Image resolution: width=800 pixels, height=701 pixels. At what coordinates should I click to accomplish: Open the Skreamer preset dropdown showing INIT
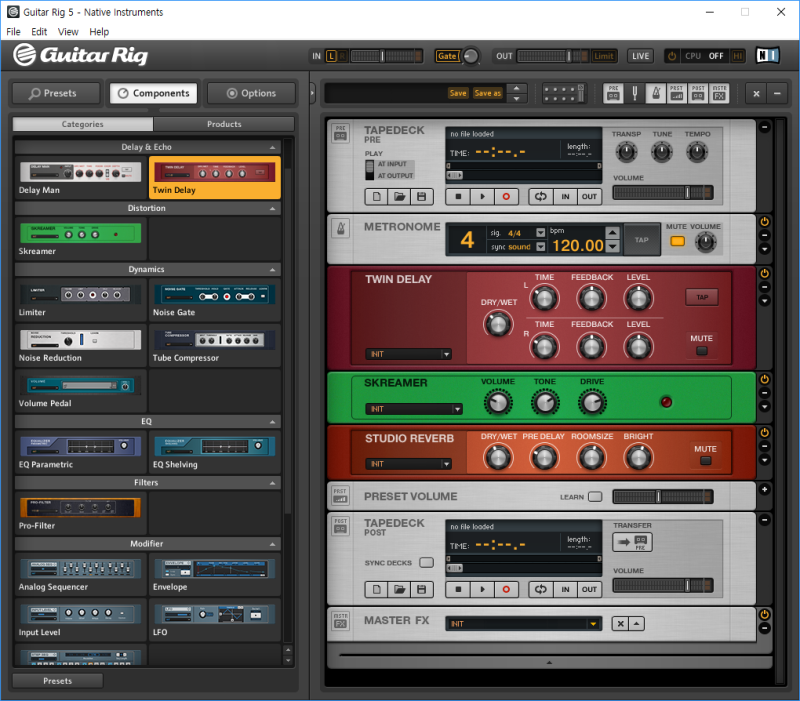pos(414,408)
